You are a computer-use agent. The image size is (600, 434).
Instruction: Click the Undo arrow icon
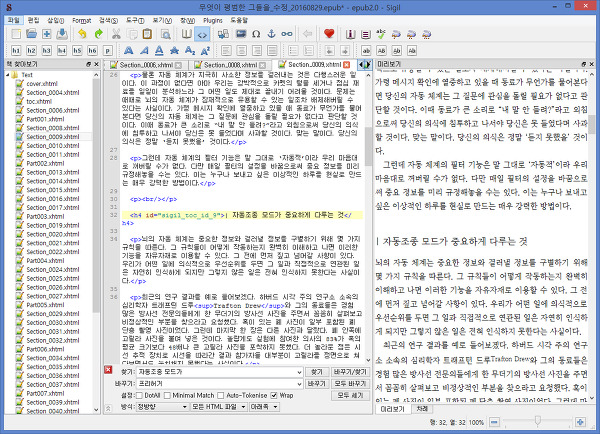[x=82, y=34]
